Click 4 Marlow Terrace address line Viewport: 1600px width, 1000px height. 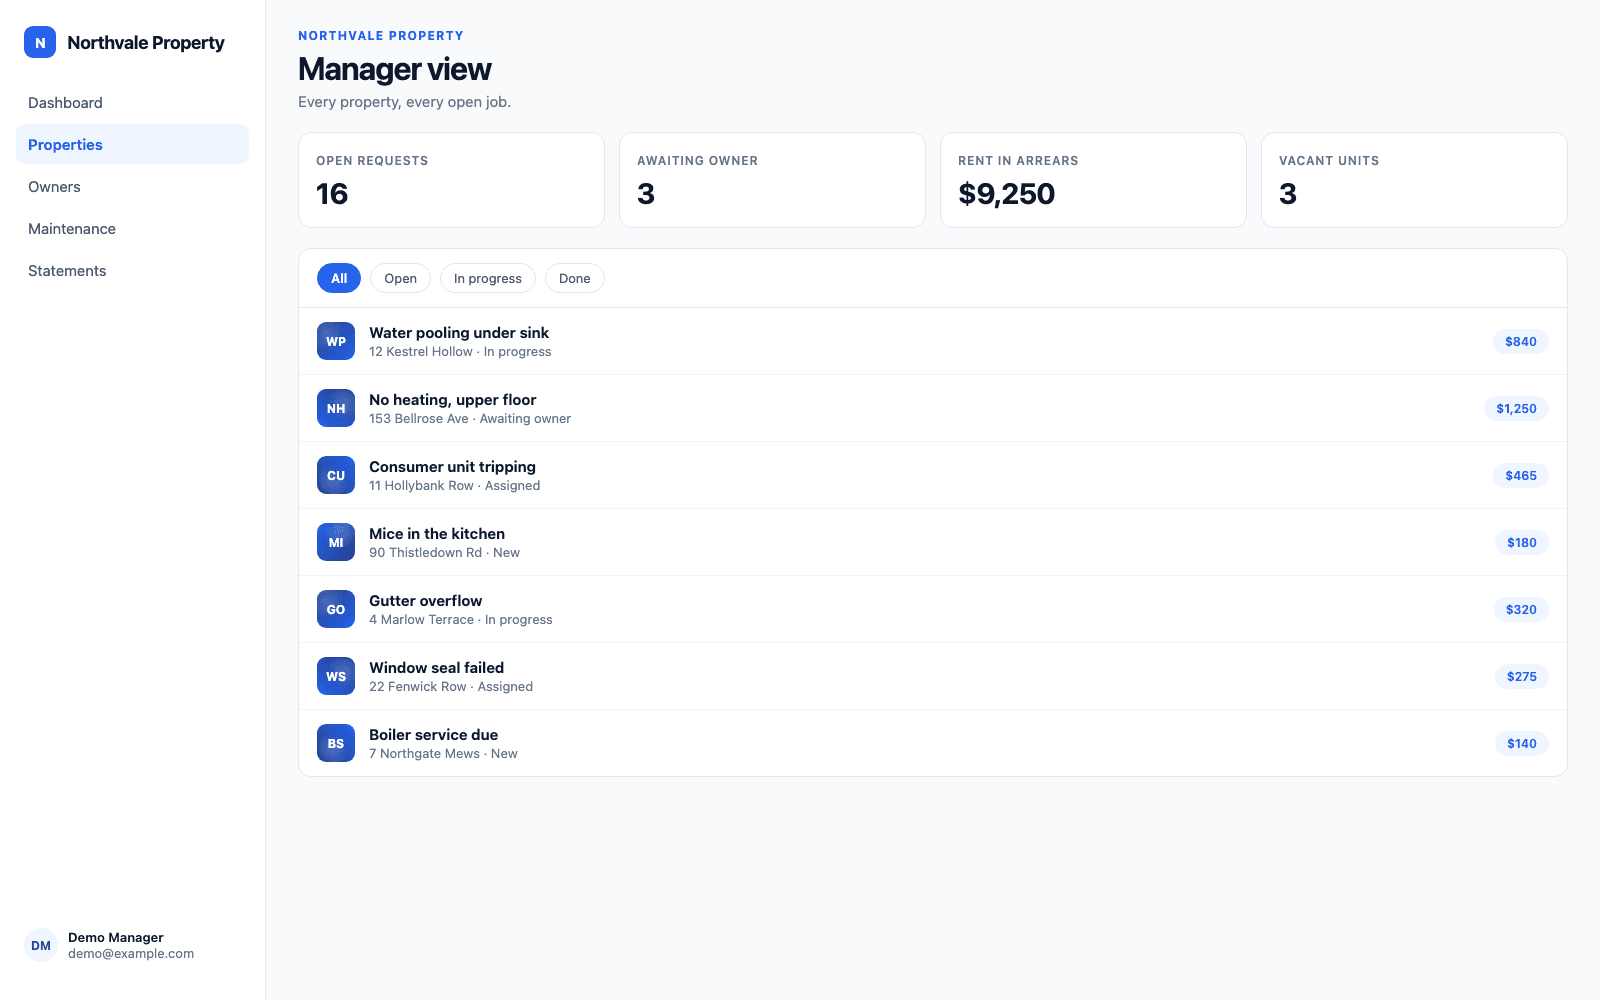(460, 620)
